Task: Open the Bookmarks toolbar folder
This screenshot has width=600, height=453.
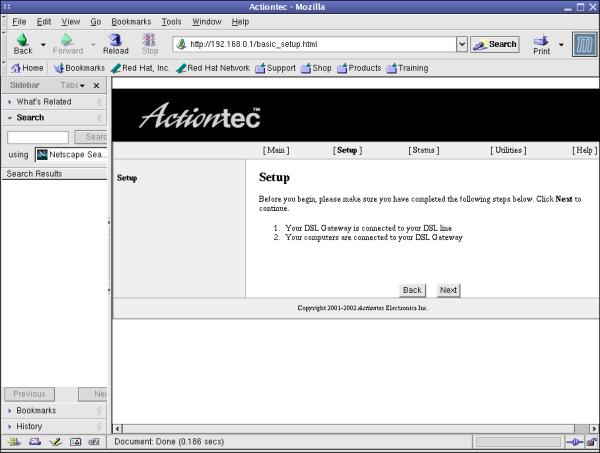Action: (x=79, y=68)
